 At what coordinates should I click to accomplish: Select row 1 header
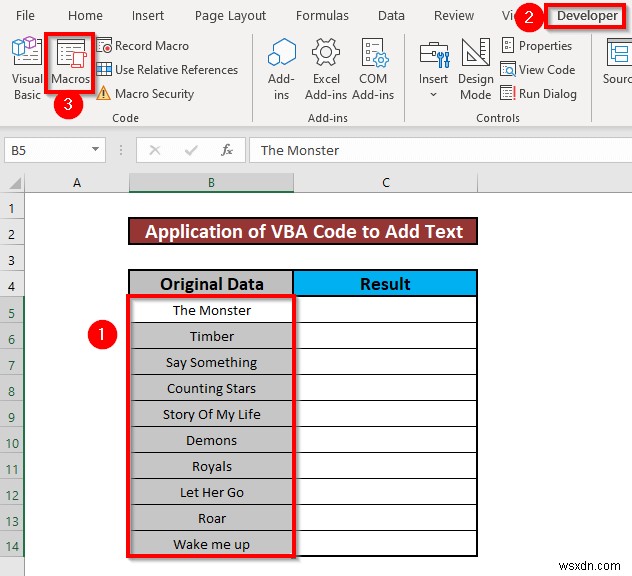(x=12, y=208)
